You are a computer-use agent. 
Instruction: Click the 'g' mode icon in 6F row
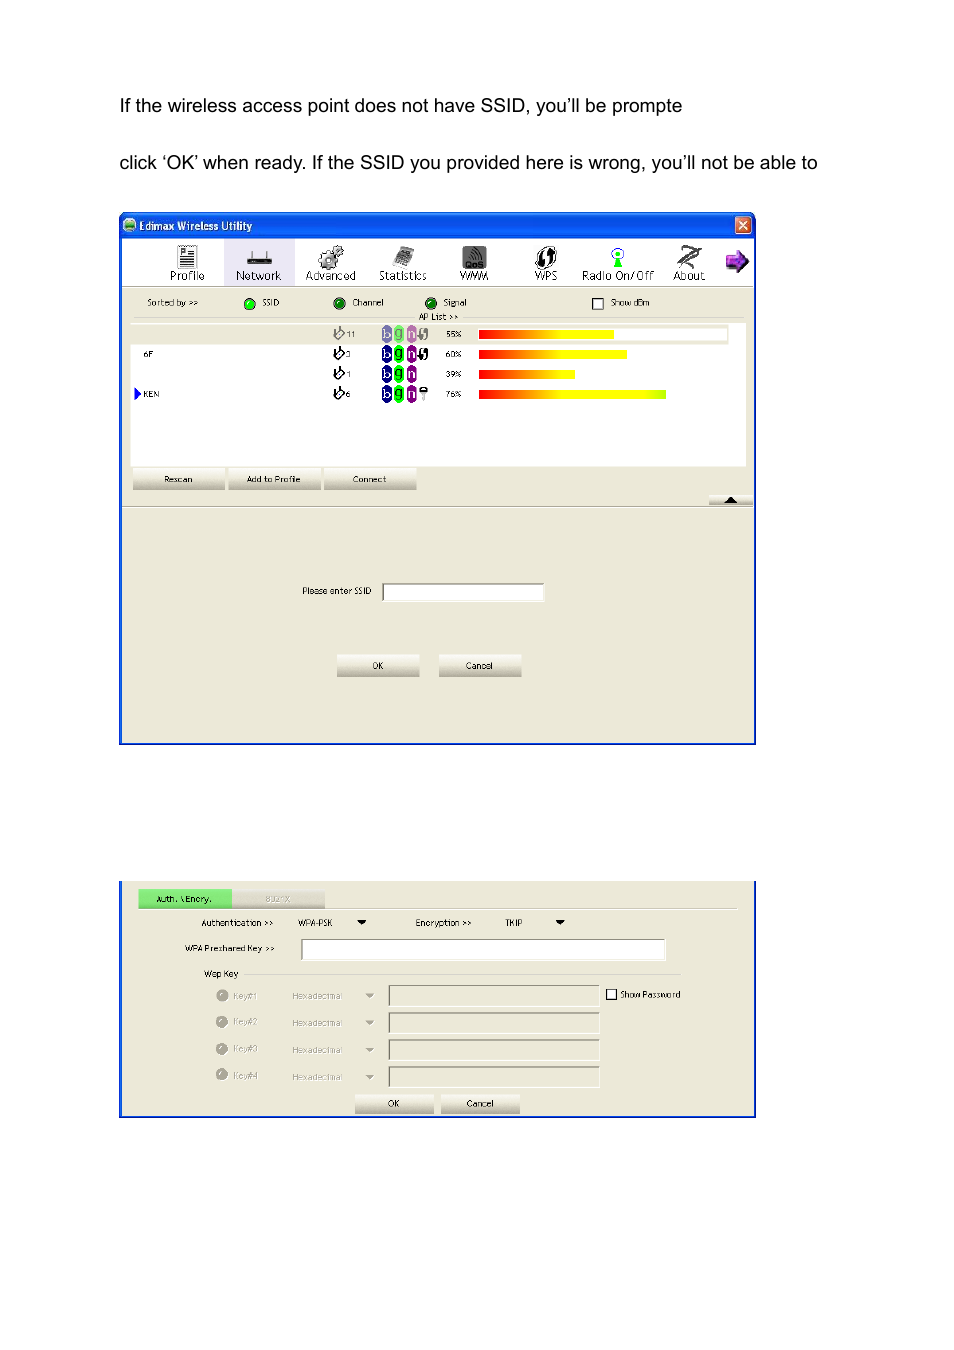point(399,354)
